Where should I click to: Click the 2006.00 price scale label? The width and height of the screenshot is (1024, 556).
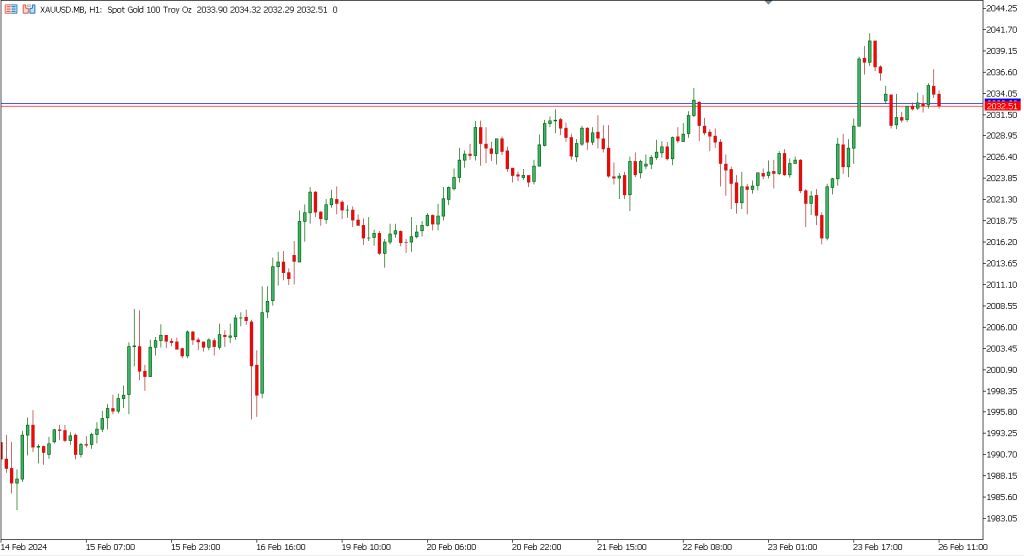1002,327
